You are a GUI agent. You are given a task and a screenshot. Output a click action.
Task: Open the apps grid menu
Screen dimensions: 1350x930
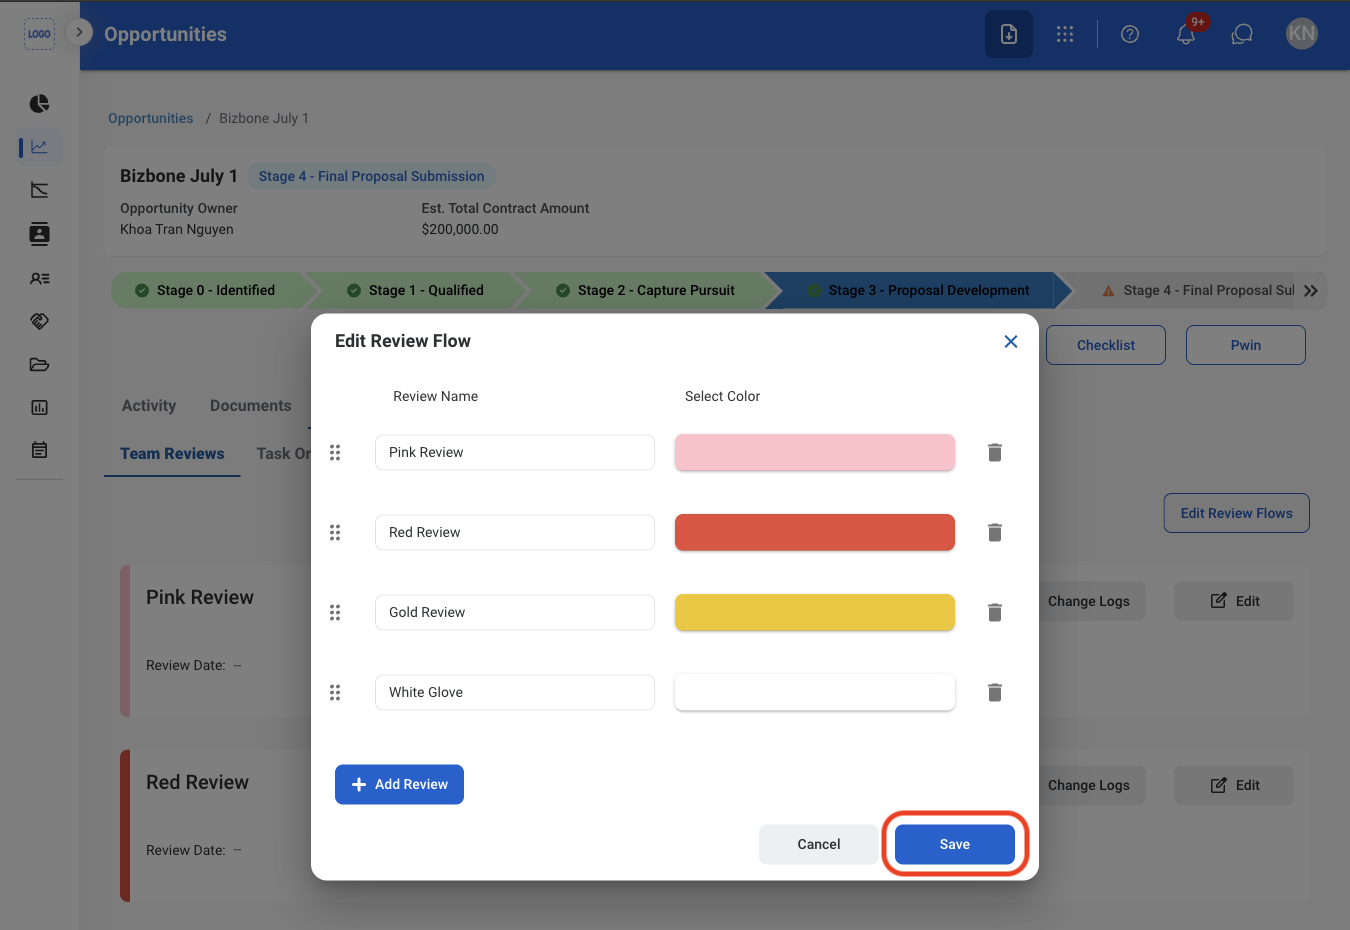tap(1065, 34)
